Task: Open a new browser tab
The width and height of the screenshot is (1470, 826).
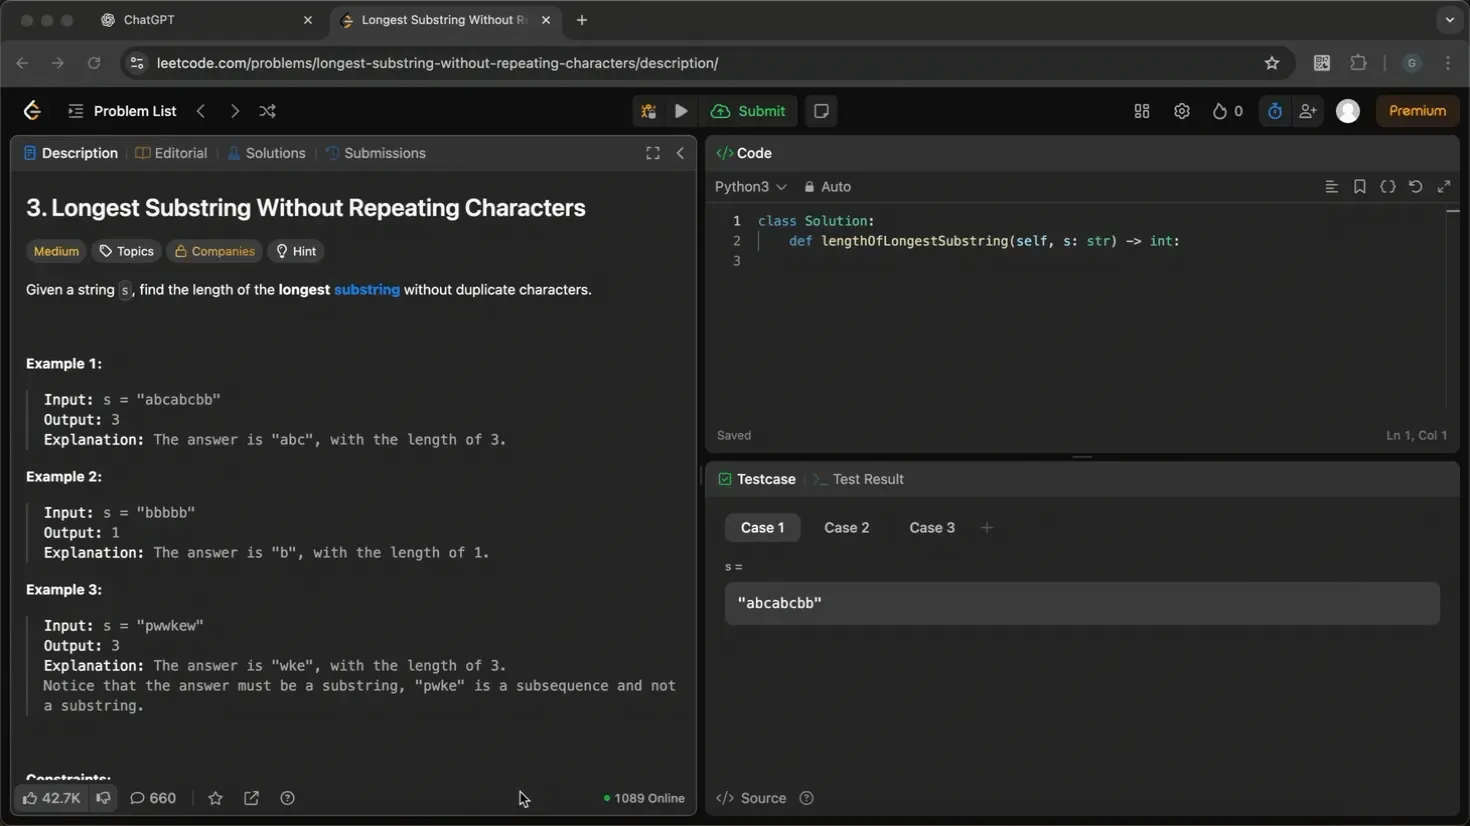Action: [x=582, y=20]
